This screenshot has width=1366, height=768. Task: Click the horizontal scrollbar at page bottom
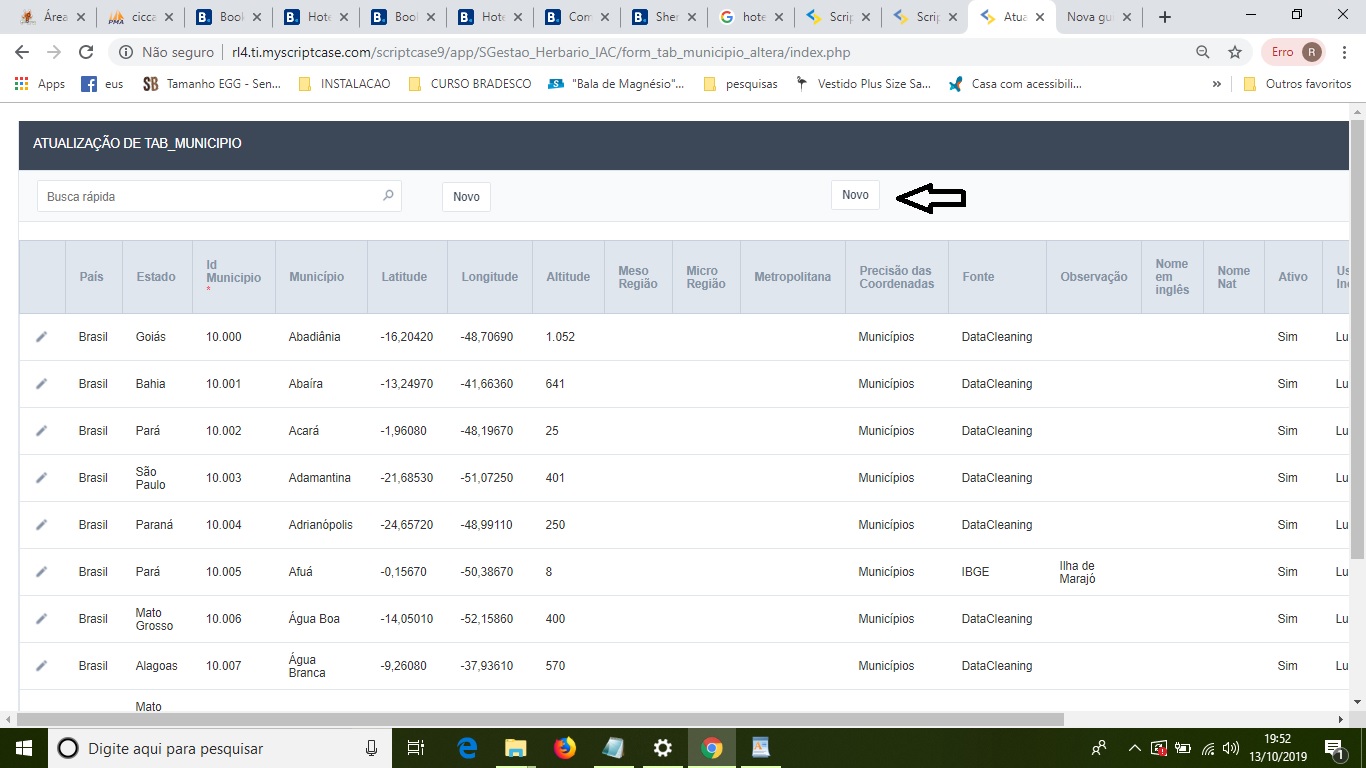pos(540,719)
